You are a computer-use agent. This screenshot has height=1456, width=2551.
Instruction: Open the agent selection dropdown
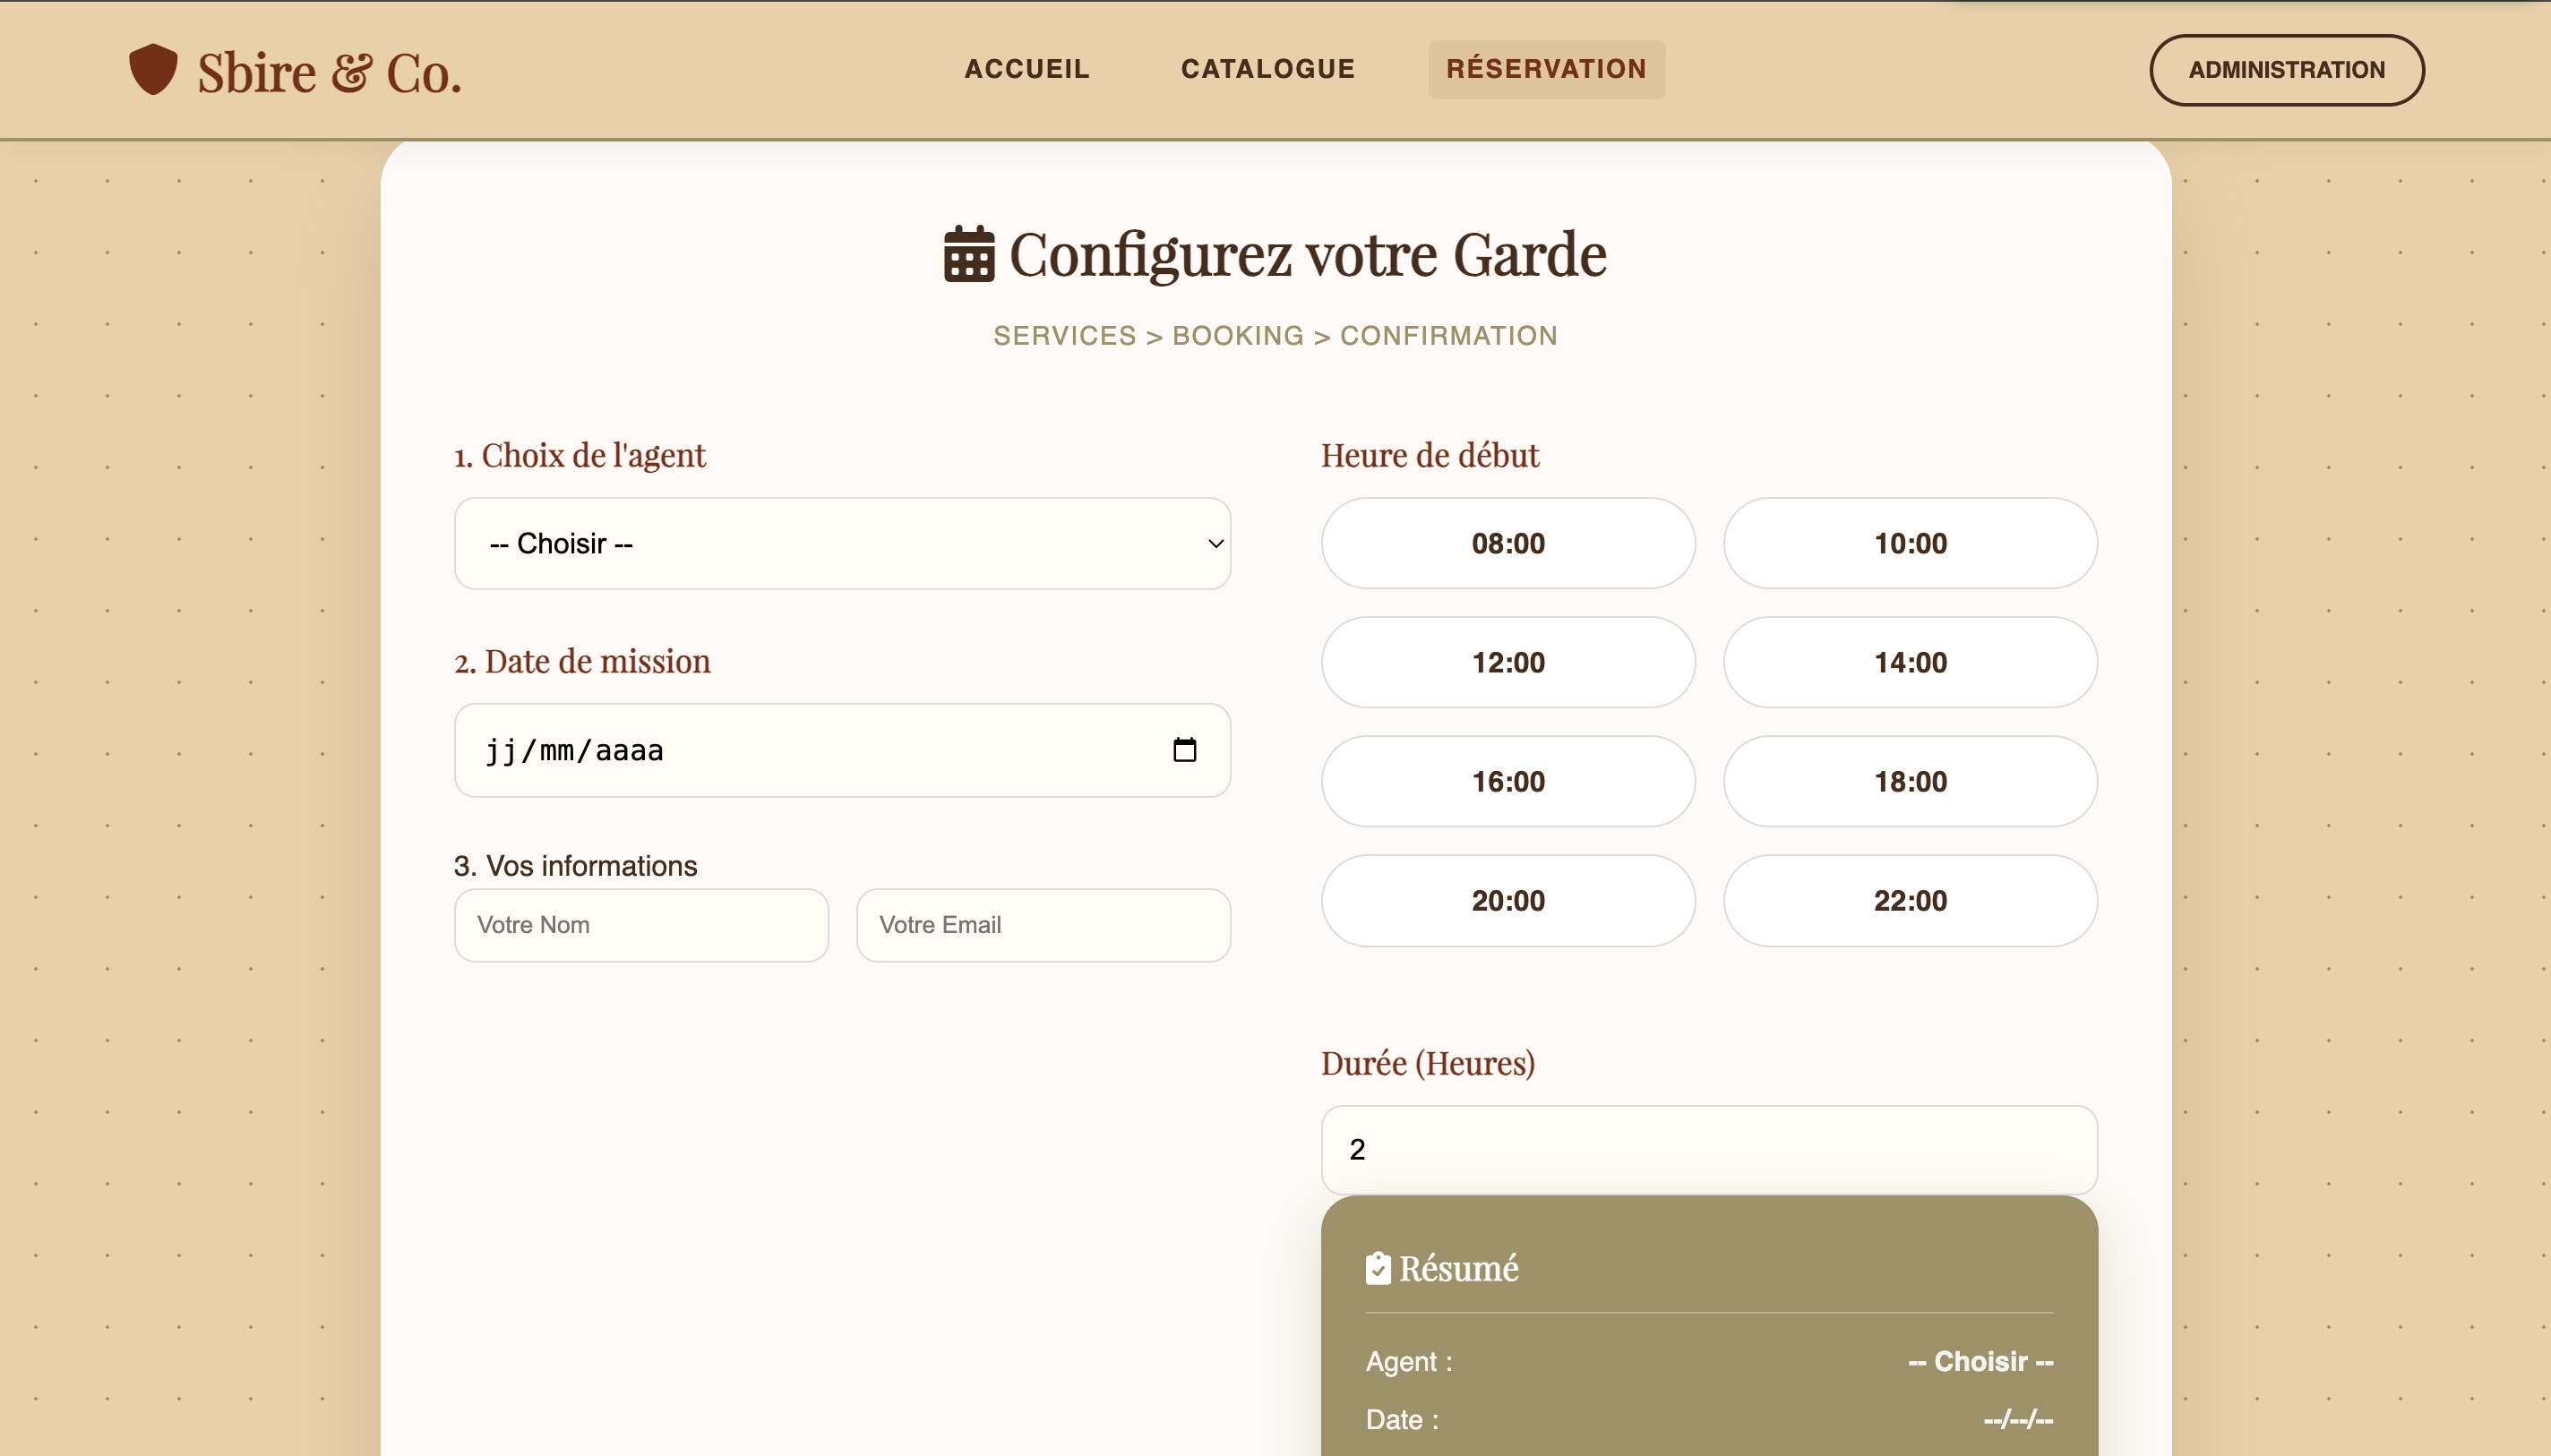point(841,543)
